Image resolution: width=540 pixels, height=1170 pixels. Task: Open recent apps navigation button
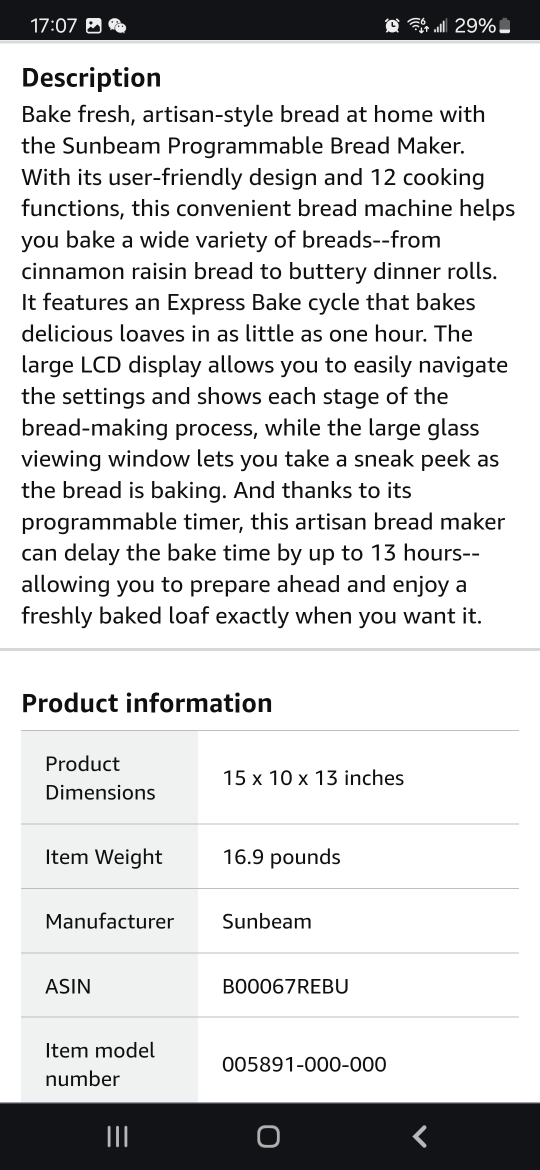pyautogui.click(x=117, y=1136)
